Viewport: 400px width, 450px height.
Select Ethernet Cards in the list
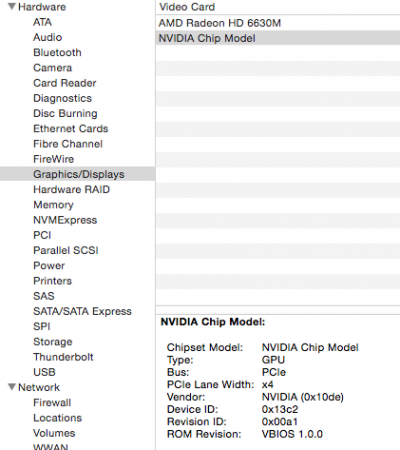pyautogui.click(x=71, y=129)
